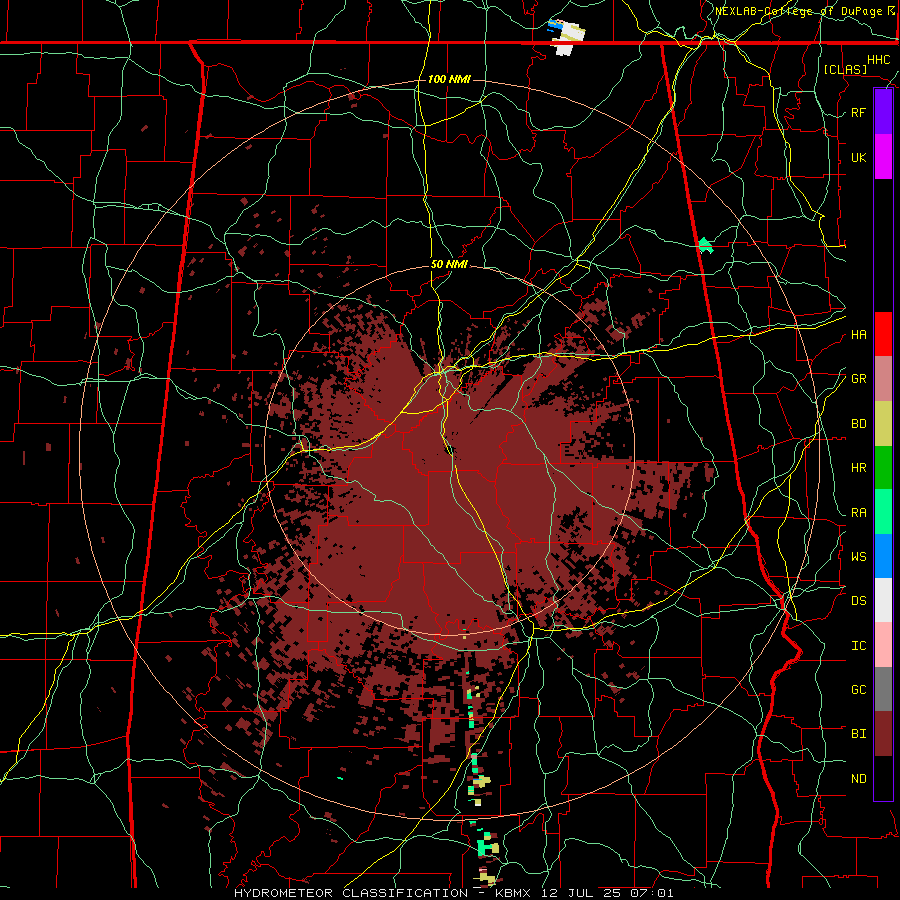
Task: Click the white dry snow echo at top
Action: tap(568, 37)
